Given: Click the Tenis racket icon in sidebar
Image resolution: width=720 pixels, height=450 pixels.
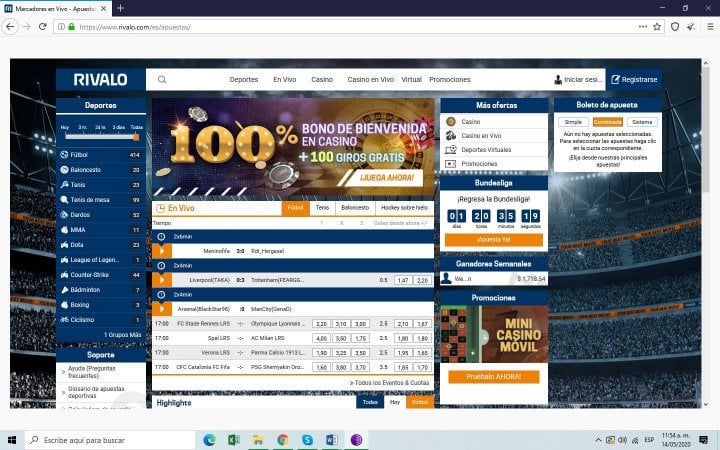Looking at the screenshot, I should 64,185.
